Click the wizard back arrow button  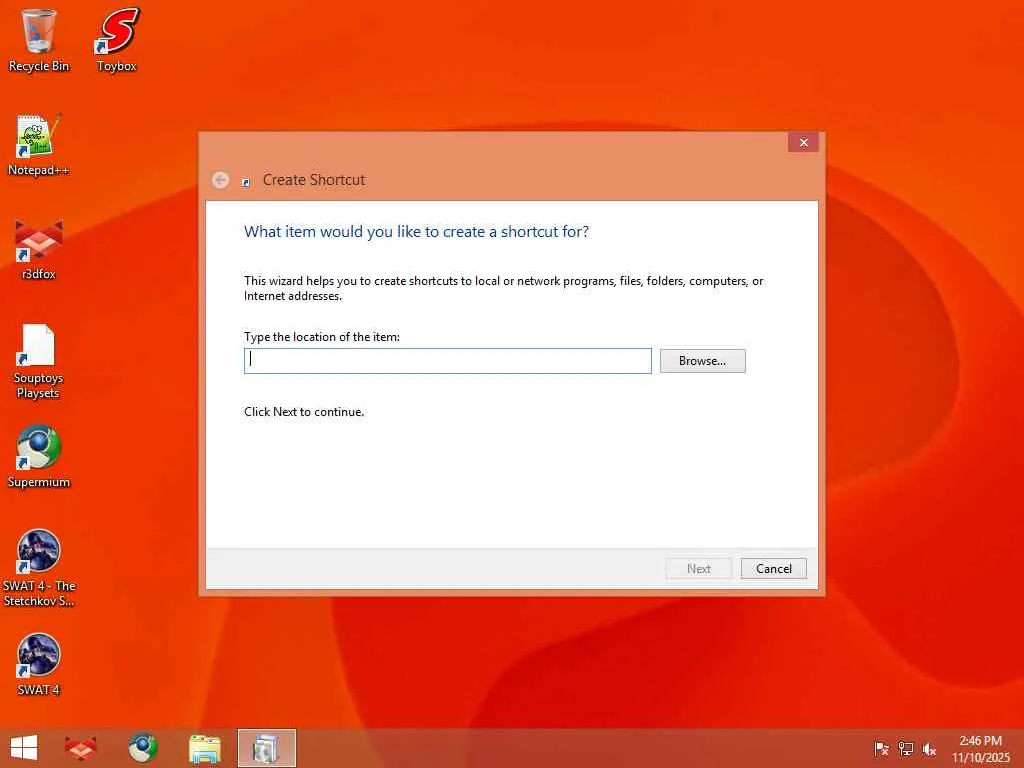coord(221,180)
